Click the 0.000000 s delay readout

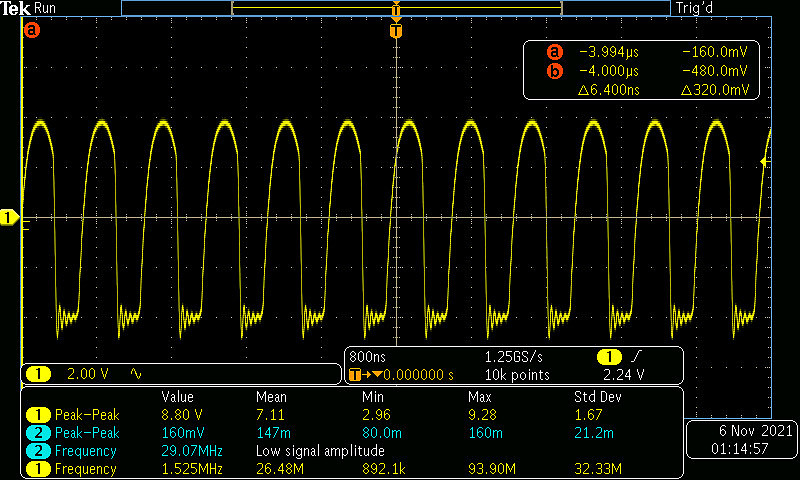point(418,375)
